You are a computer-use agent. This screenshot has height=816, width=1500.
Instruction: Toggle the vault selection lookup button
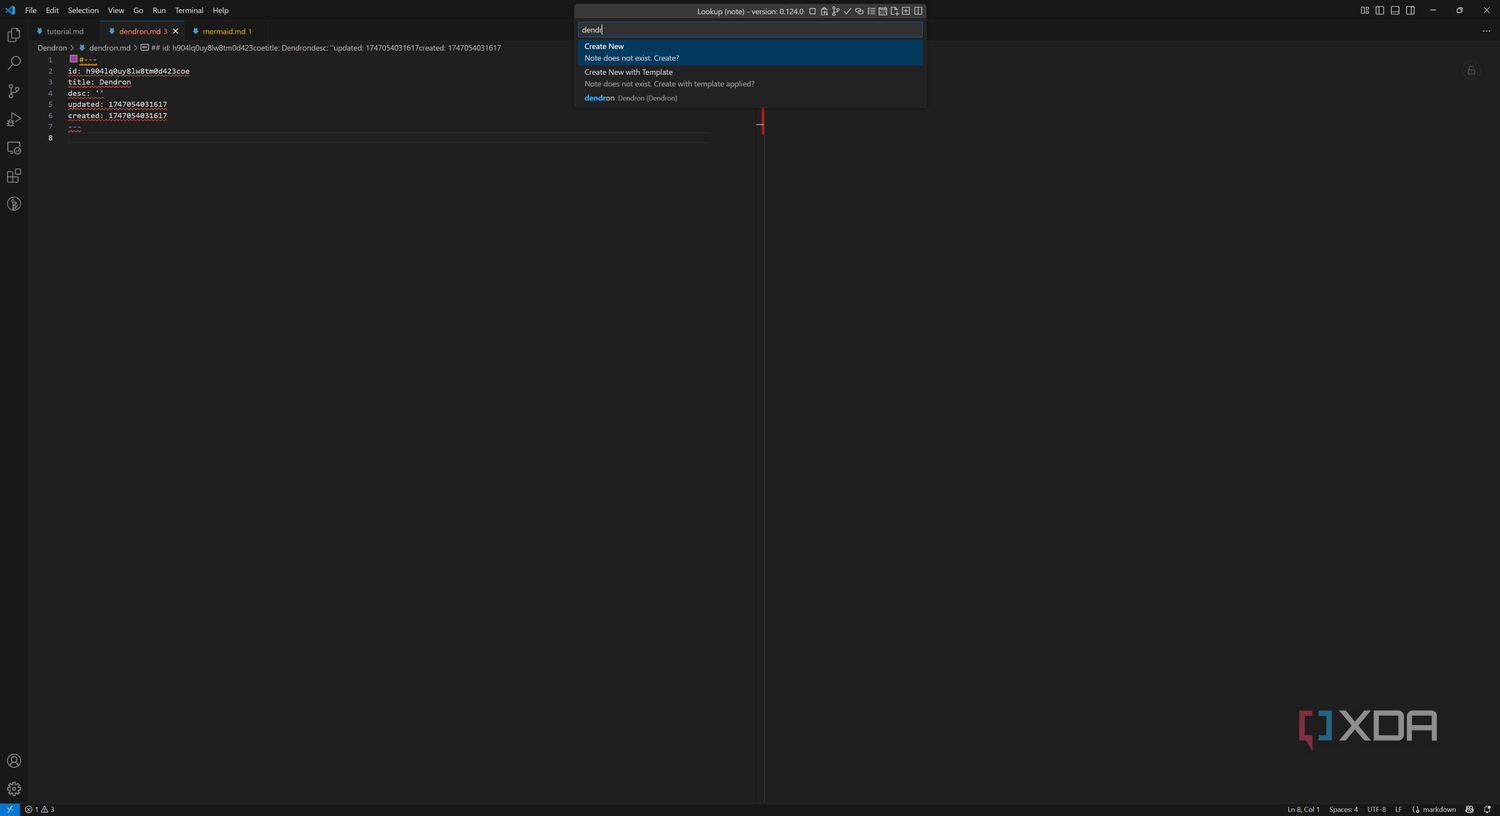coord(824,11)
